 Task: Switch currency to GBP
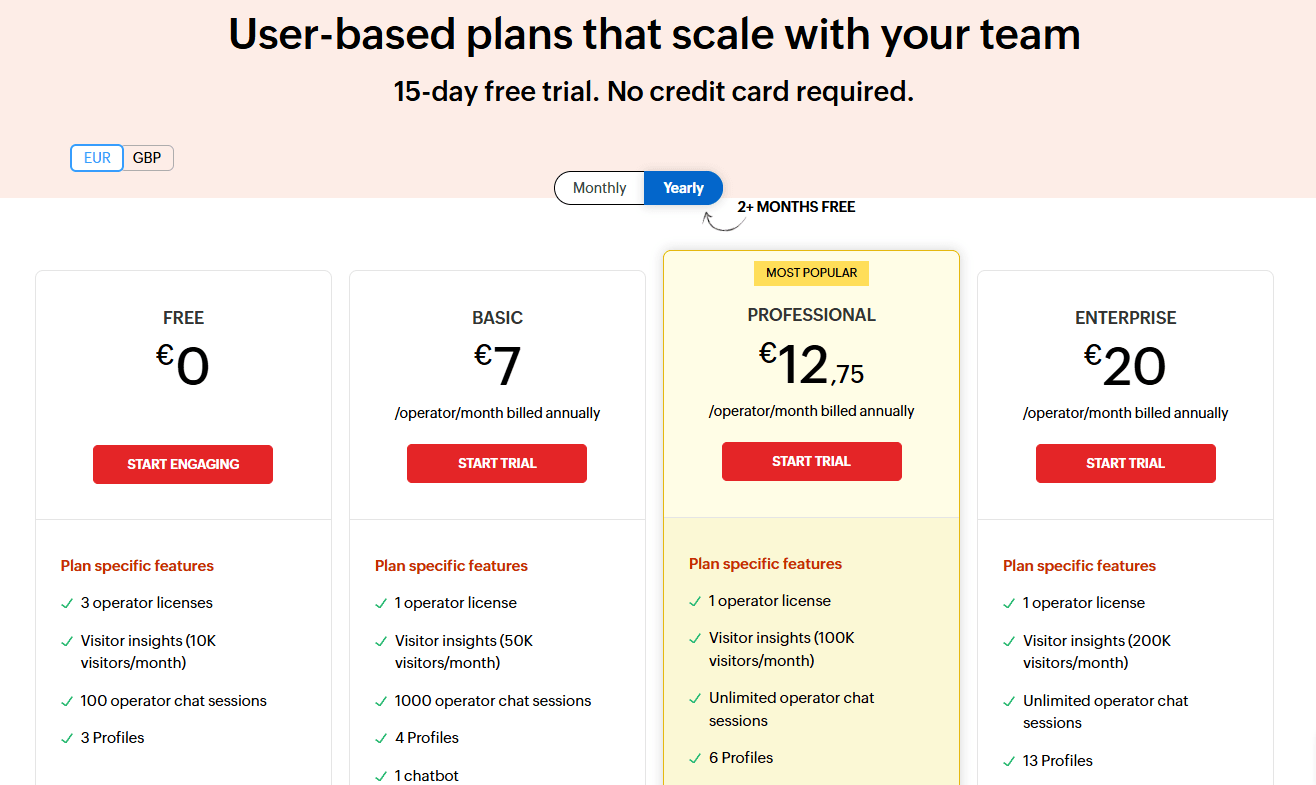[147, 157]
